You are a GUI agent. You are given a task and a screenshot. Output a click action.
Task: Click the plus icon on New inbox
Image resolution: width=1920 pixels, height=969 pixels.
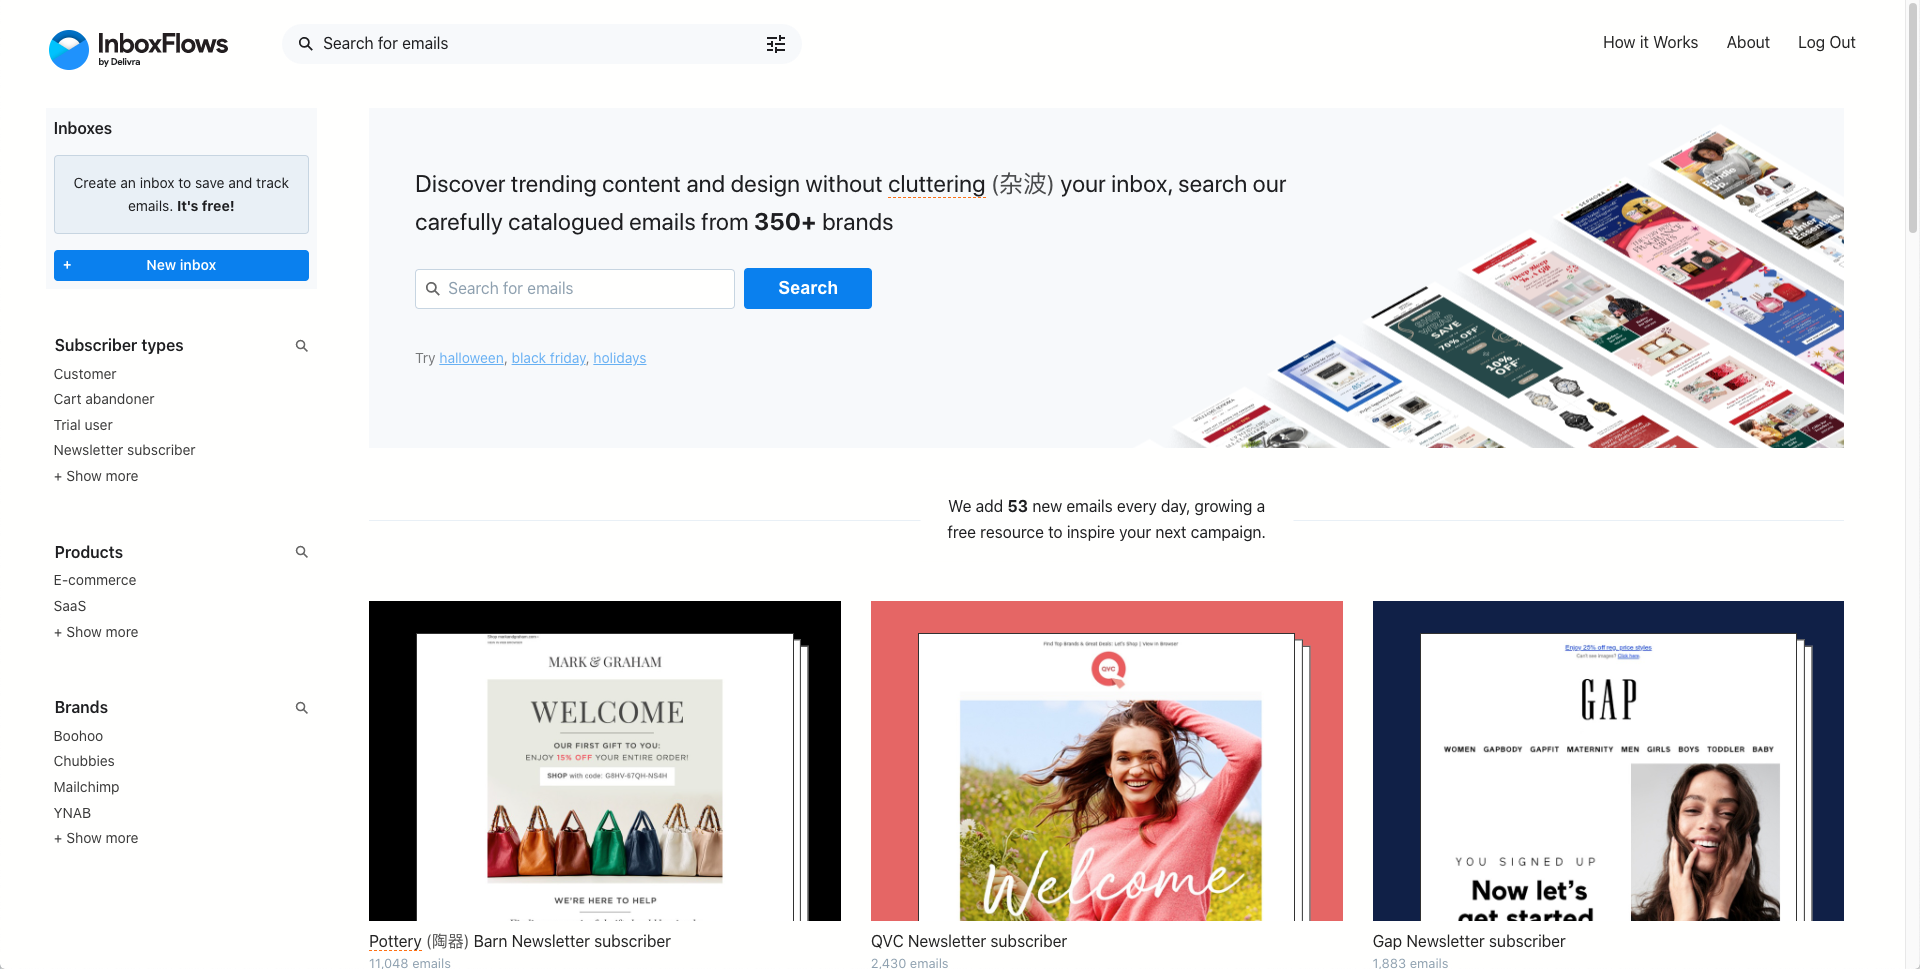(x=67, y=265)
